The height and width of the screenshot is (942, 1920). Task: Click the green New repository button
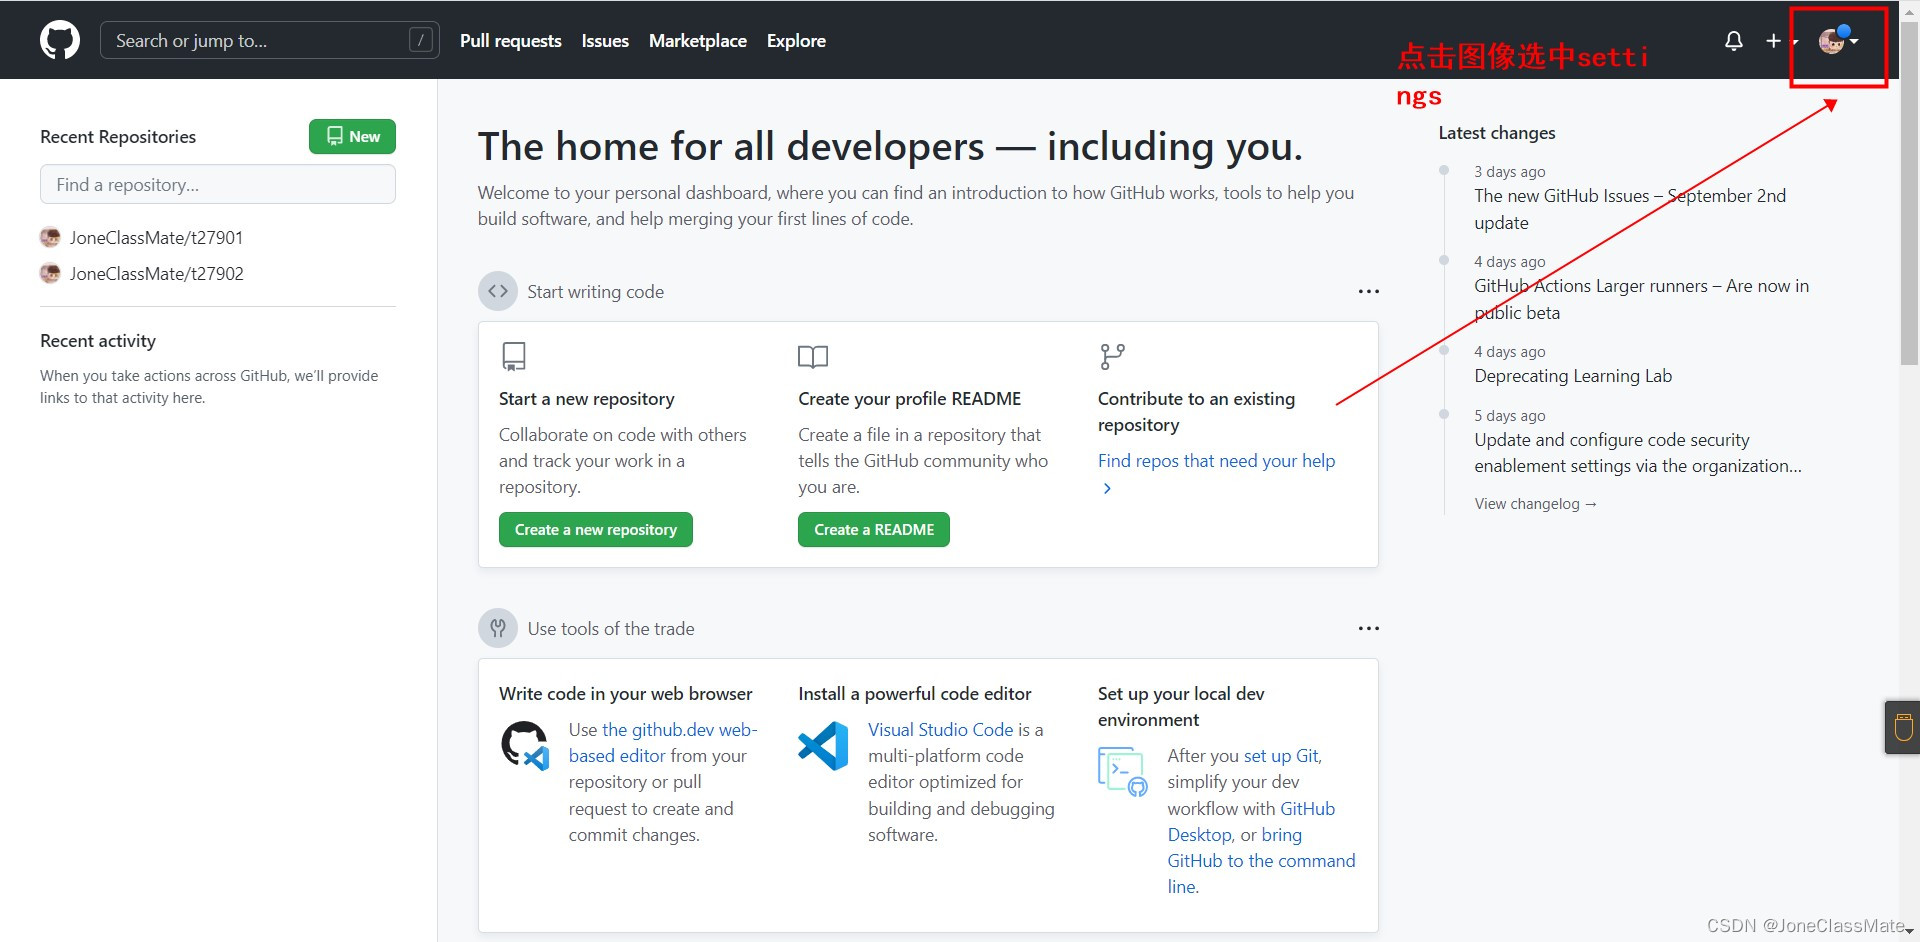[352, 137]
